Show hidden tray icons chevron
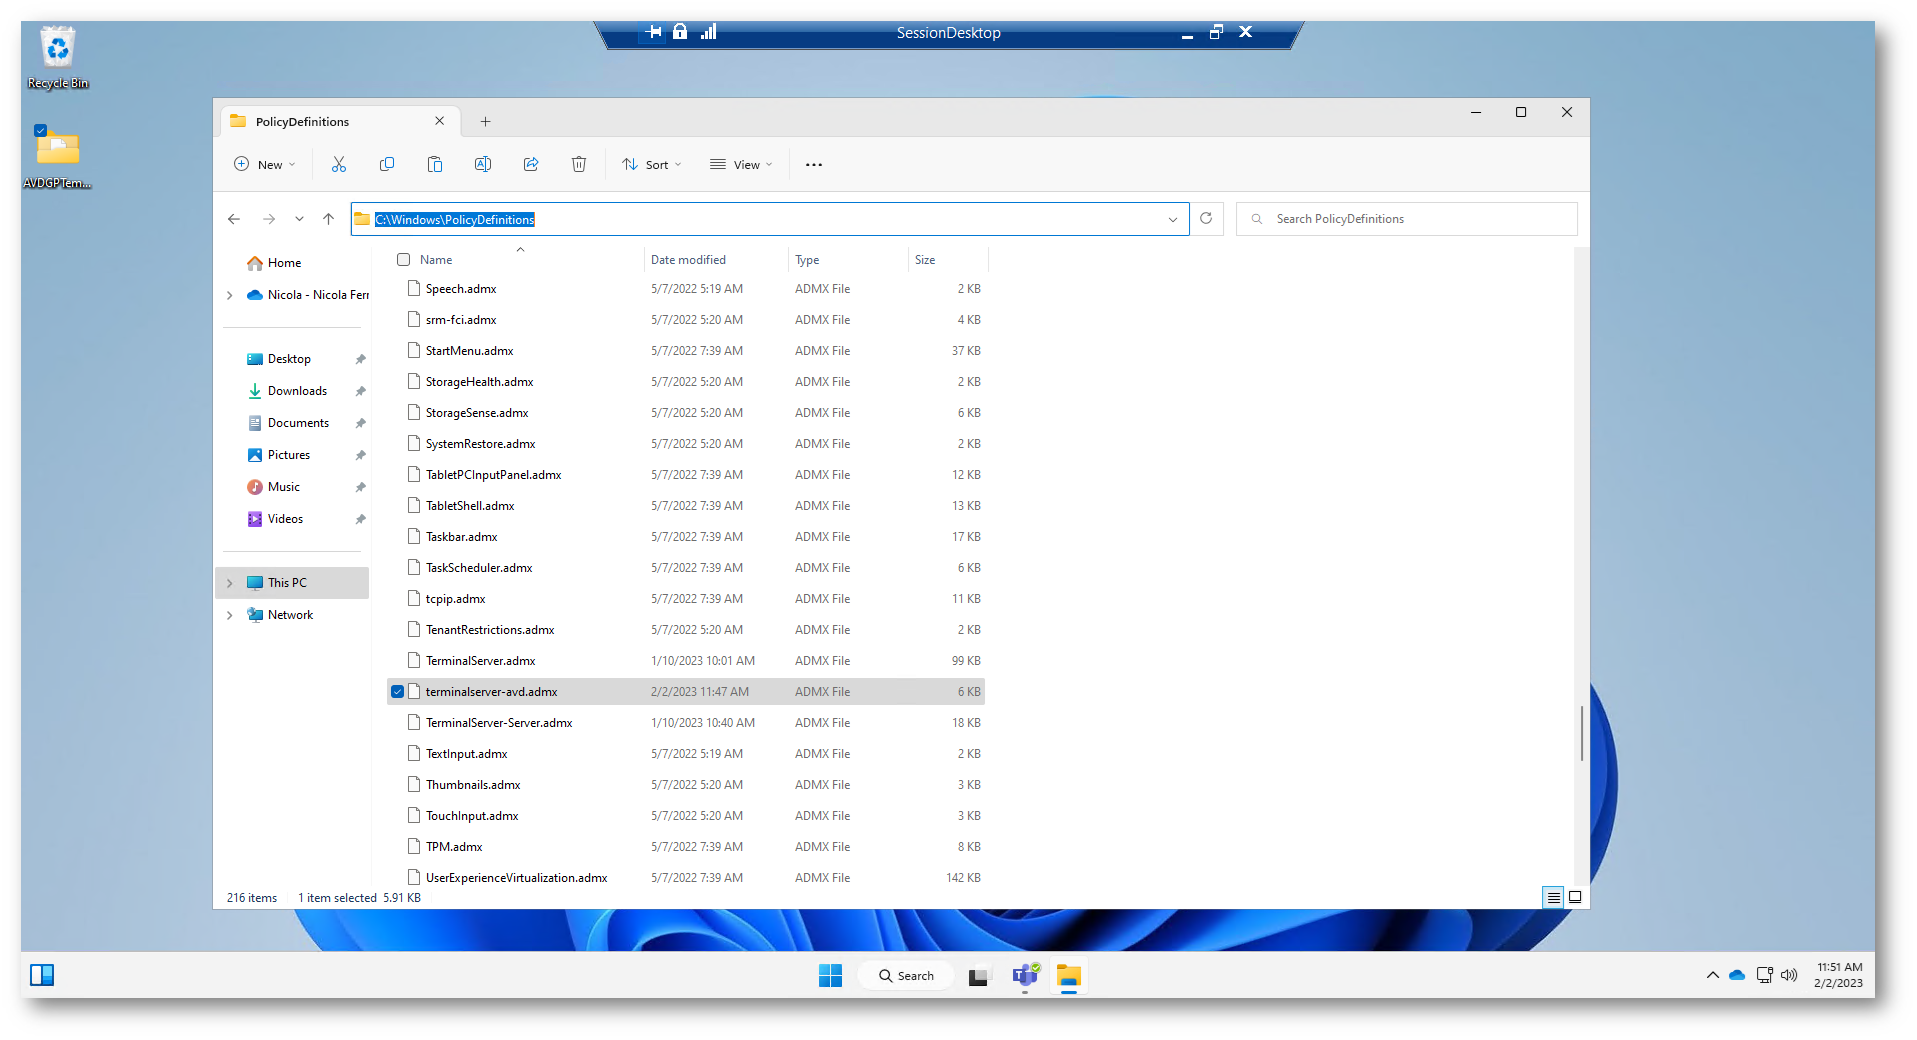Screen dimensions: 1917x1040 (x=1712, y=975)
